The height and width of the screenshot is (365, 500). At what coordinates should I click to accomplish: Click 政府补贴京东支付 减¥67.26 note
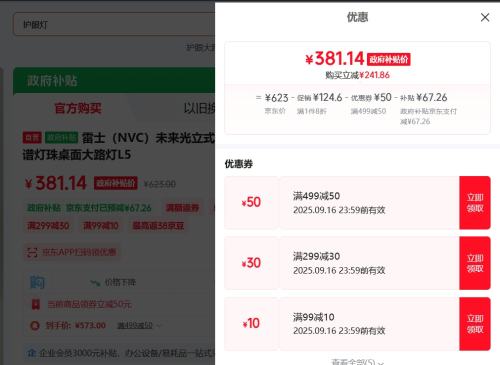[428, 116]
